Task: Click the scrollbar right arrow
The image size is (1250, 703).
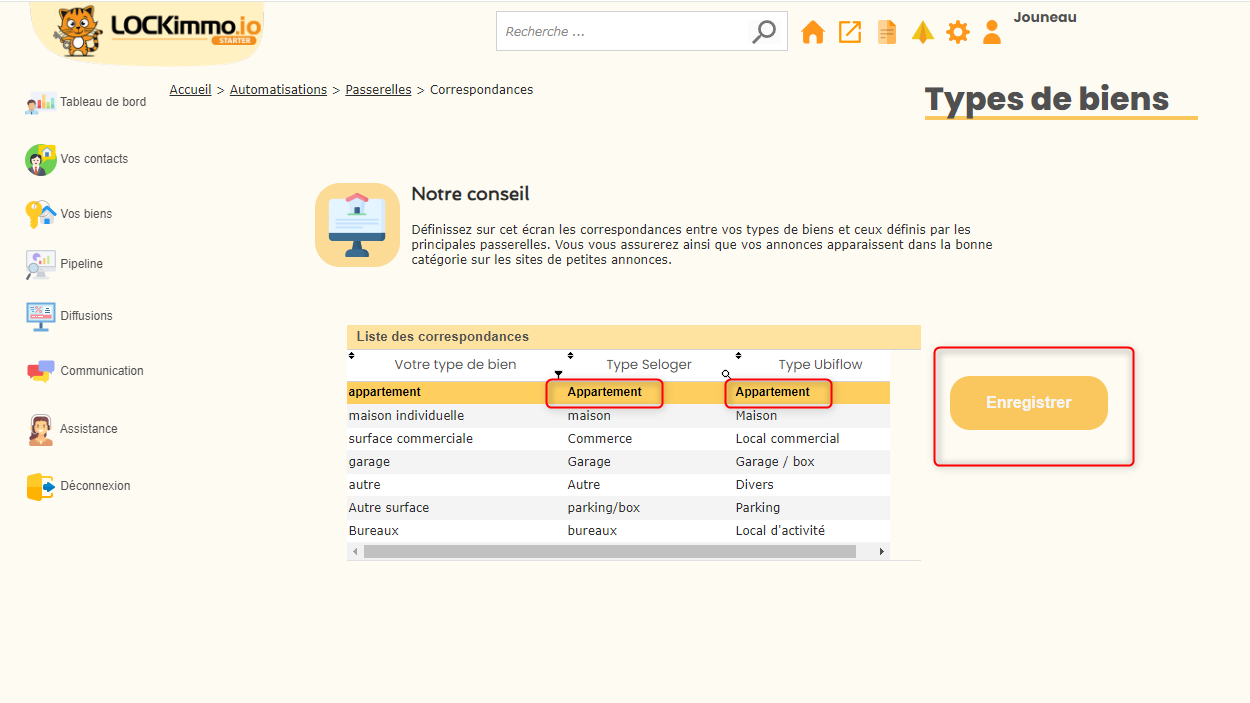Action: (x=881, y=552)
